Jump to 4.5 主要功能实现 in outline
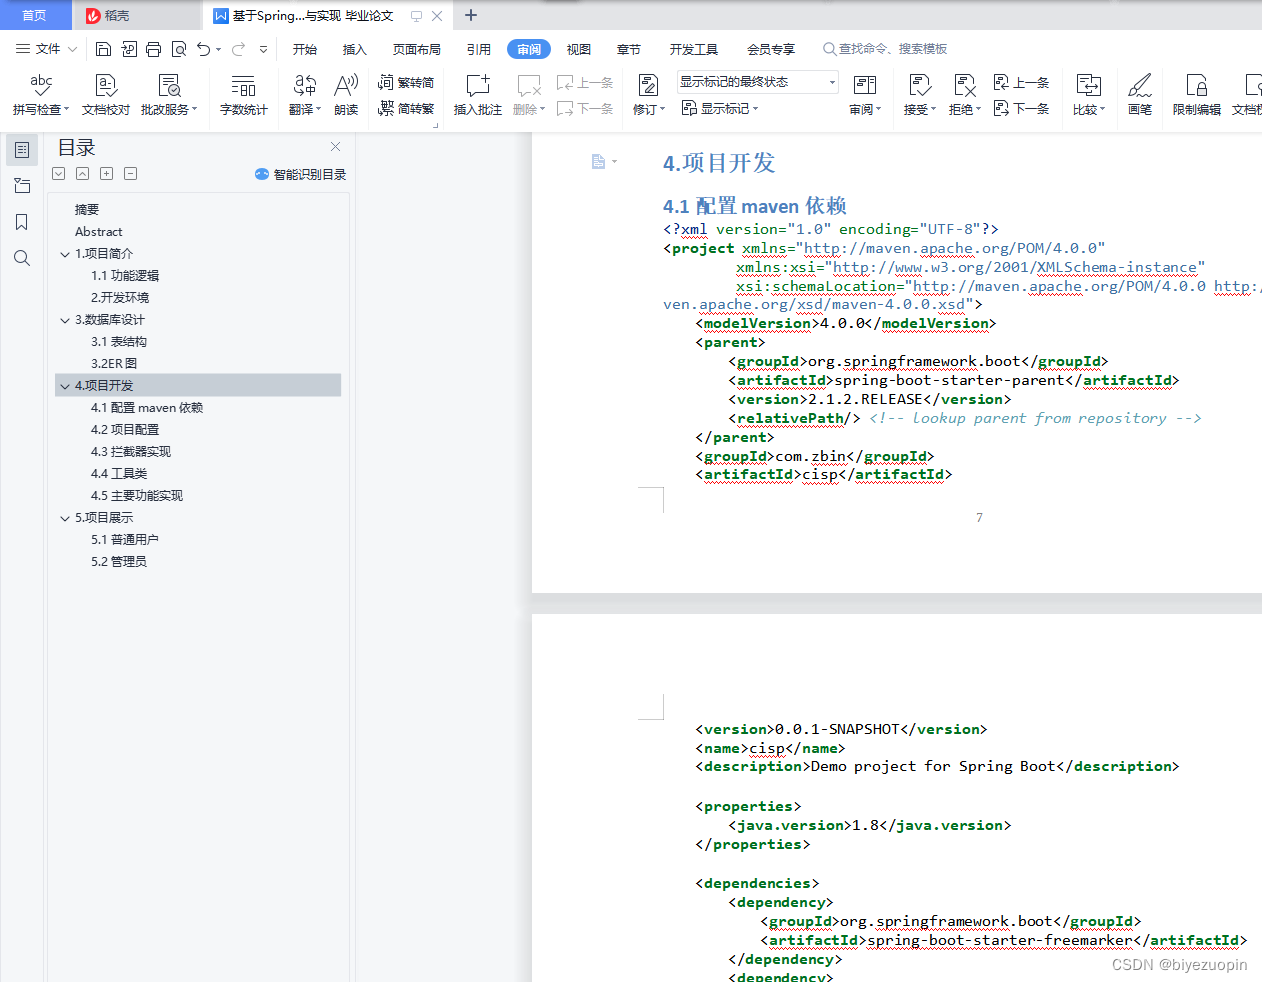1262x982 pixels. (137, 496)
